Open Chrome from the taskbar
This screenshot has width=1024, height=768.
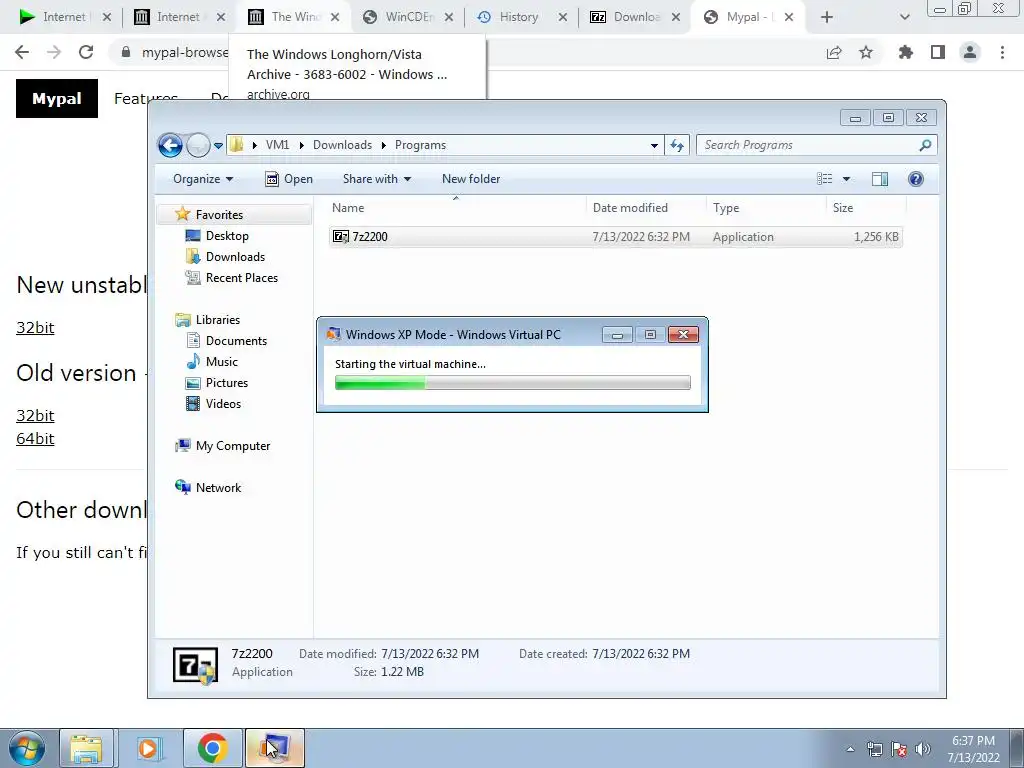coord(212,748)
